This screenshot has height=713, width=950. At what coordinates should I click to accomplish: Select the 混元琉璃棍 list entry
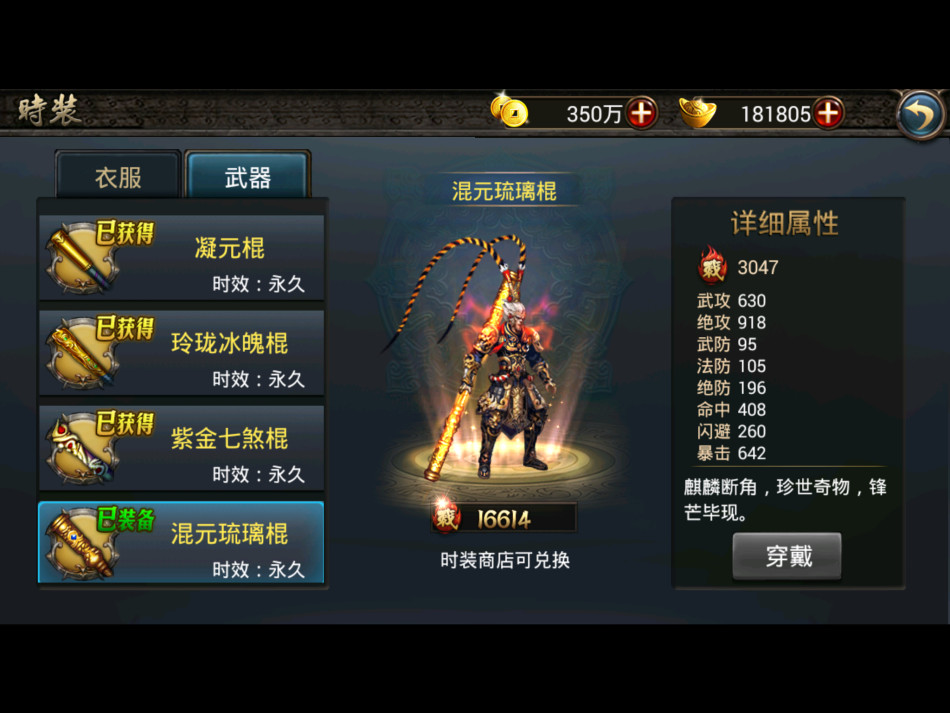pos(182,543)
